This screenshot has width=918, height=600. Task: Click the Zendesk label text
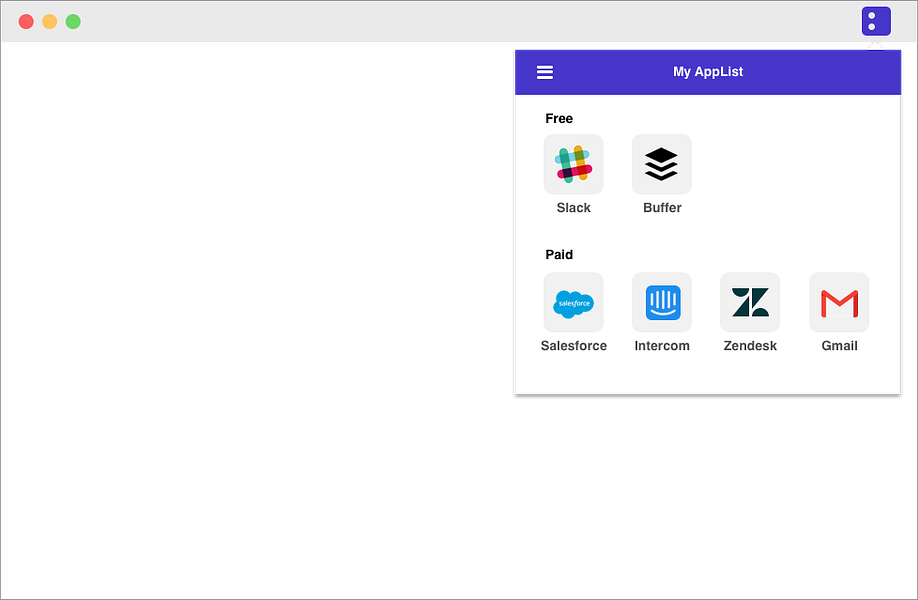[750, 345]
